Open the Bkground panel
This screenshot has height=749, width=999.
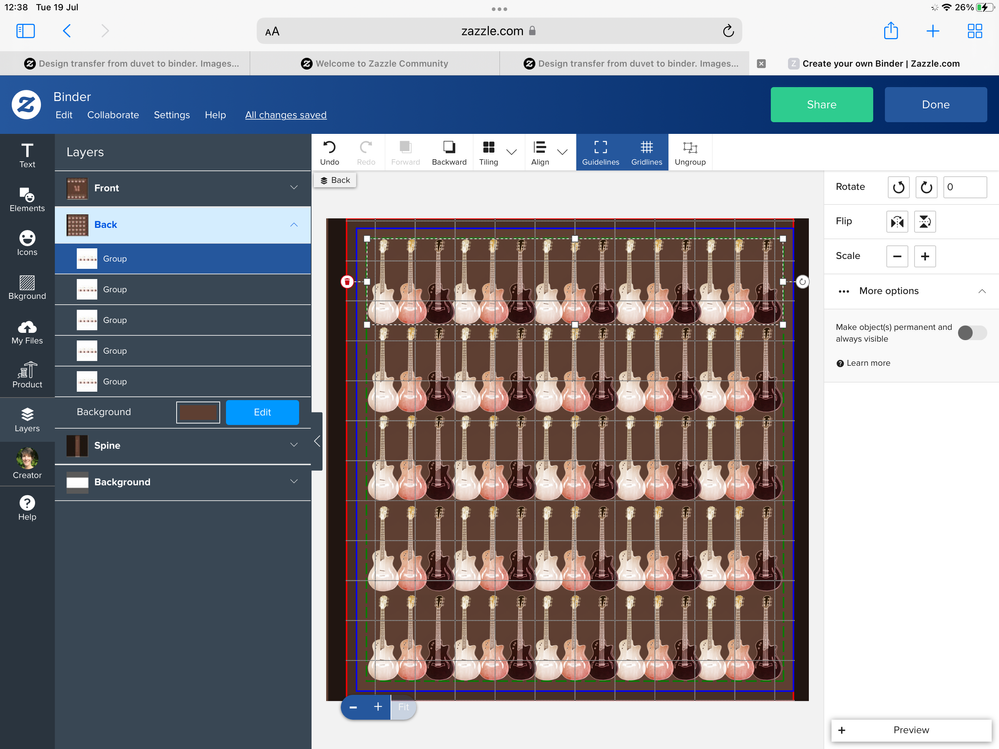27,287
